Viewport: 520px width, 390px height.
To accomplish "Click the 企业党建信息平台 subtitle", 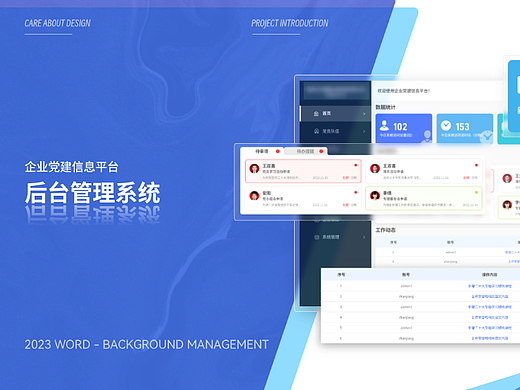I will (x=71, y=167).
